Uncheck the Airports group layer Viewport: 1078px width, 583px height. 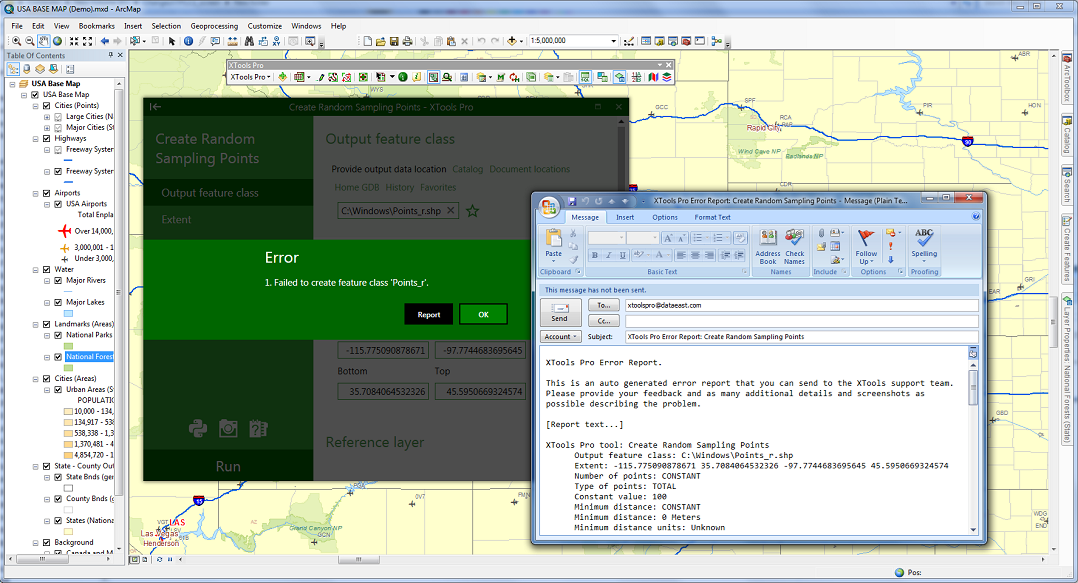pyautogui.click(x=47, y=193)
